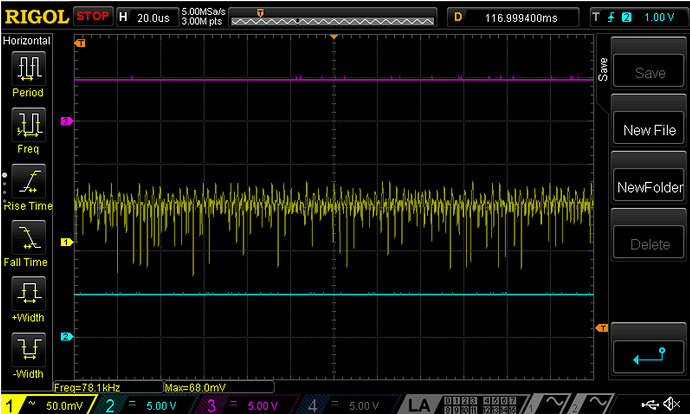Select the -Width measurement icon
This screenshot has width=690, height=414.
28,350
